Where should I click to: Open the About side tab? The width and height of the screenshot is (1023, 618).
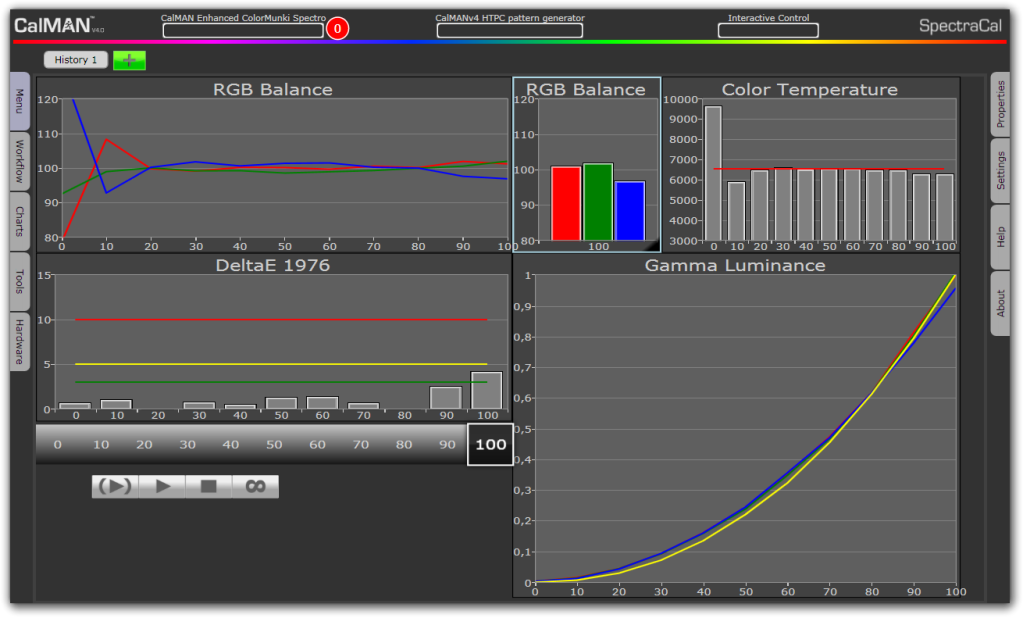[x=1000, y=303]
